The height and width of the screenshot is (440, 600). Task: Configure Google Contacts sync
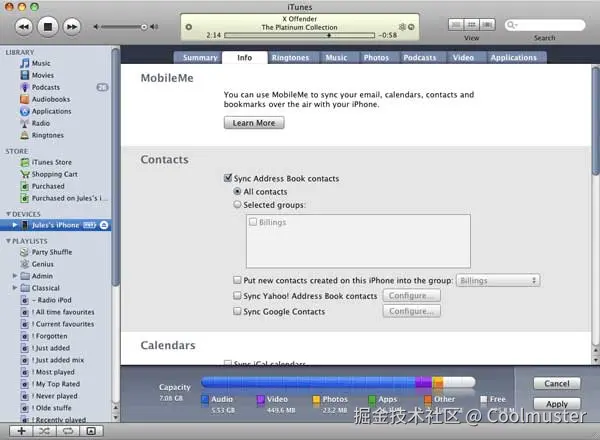pyautogui.click(x=411, y=311)
